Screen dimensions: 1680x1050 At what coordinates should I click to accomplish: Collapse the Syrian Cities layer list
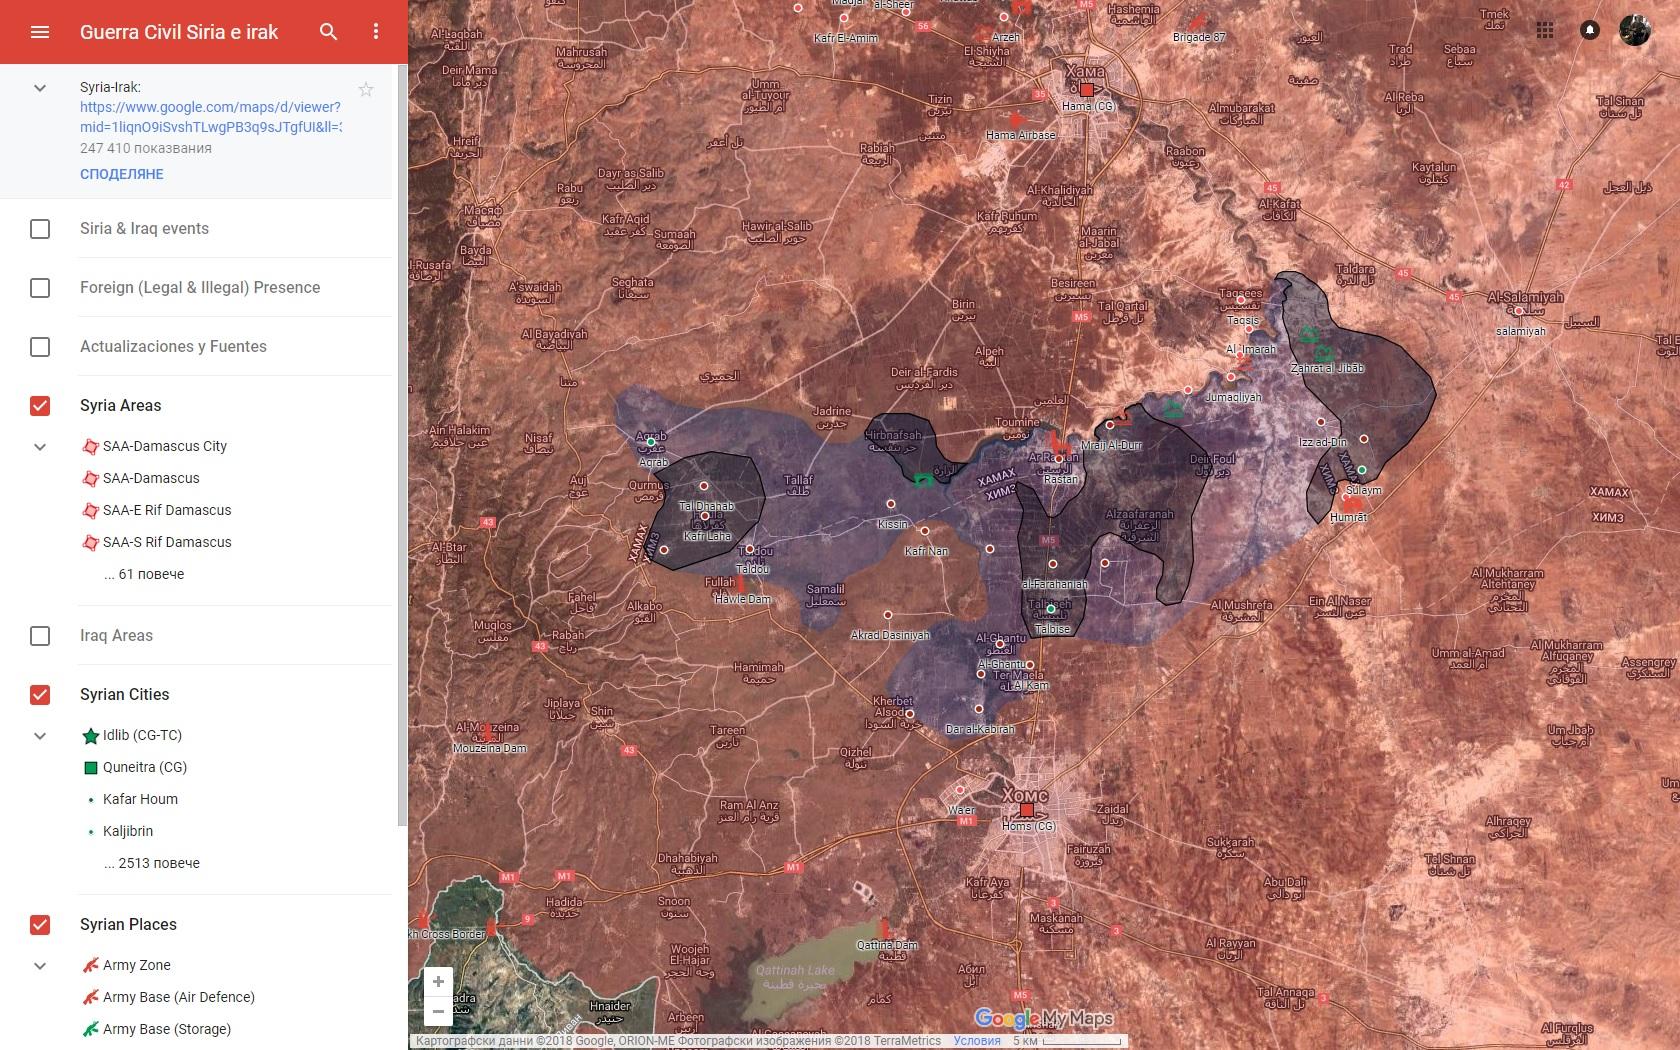click(x=40, y=736)
